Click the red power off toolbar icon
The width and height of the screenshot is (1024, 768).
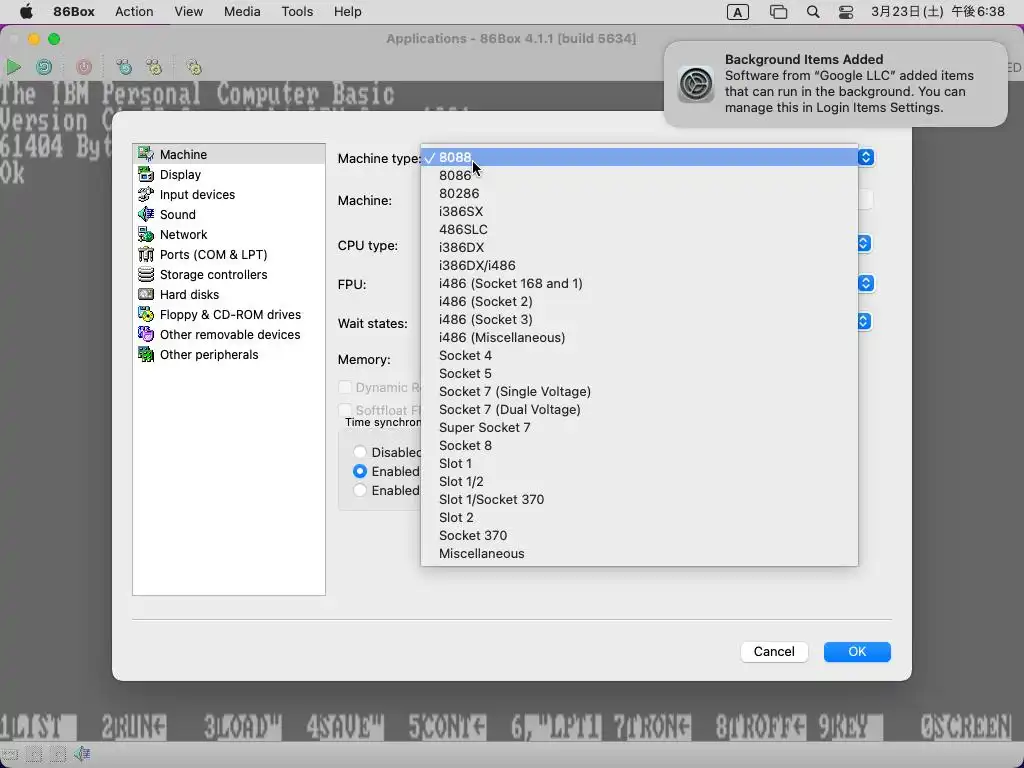click(84, 67)
